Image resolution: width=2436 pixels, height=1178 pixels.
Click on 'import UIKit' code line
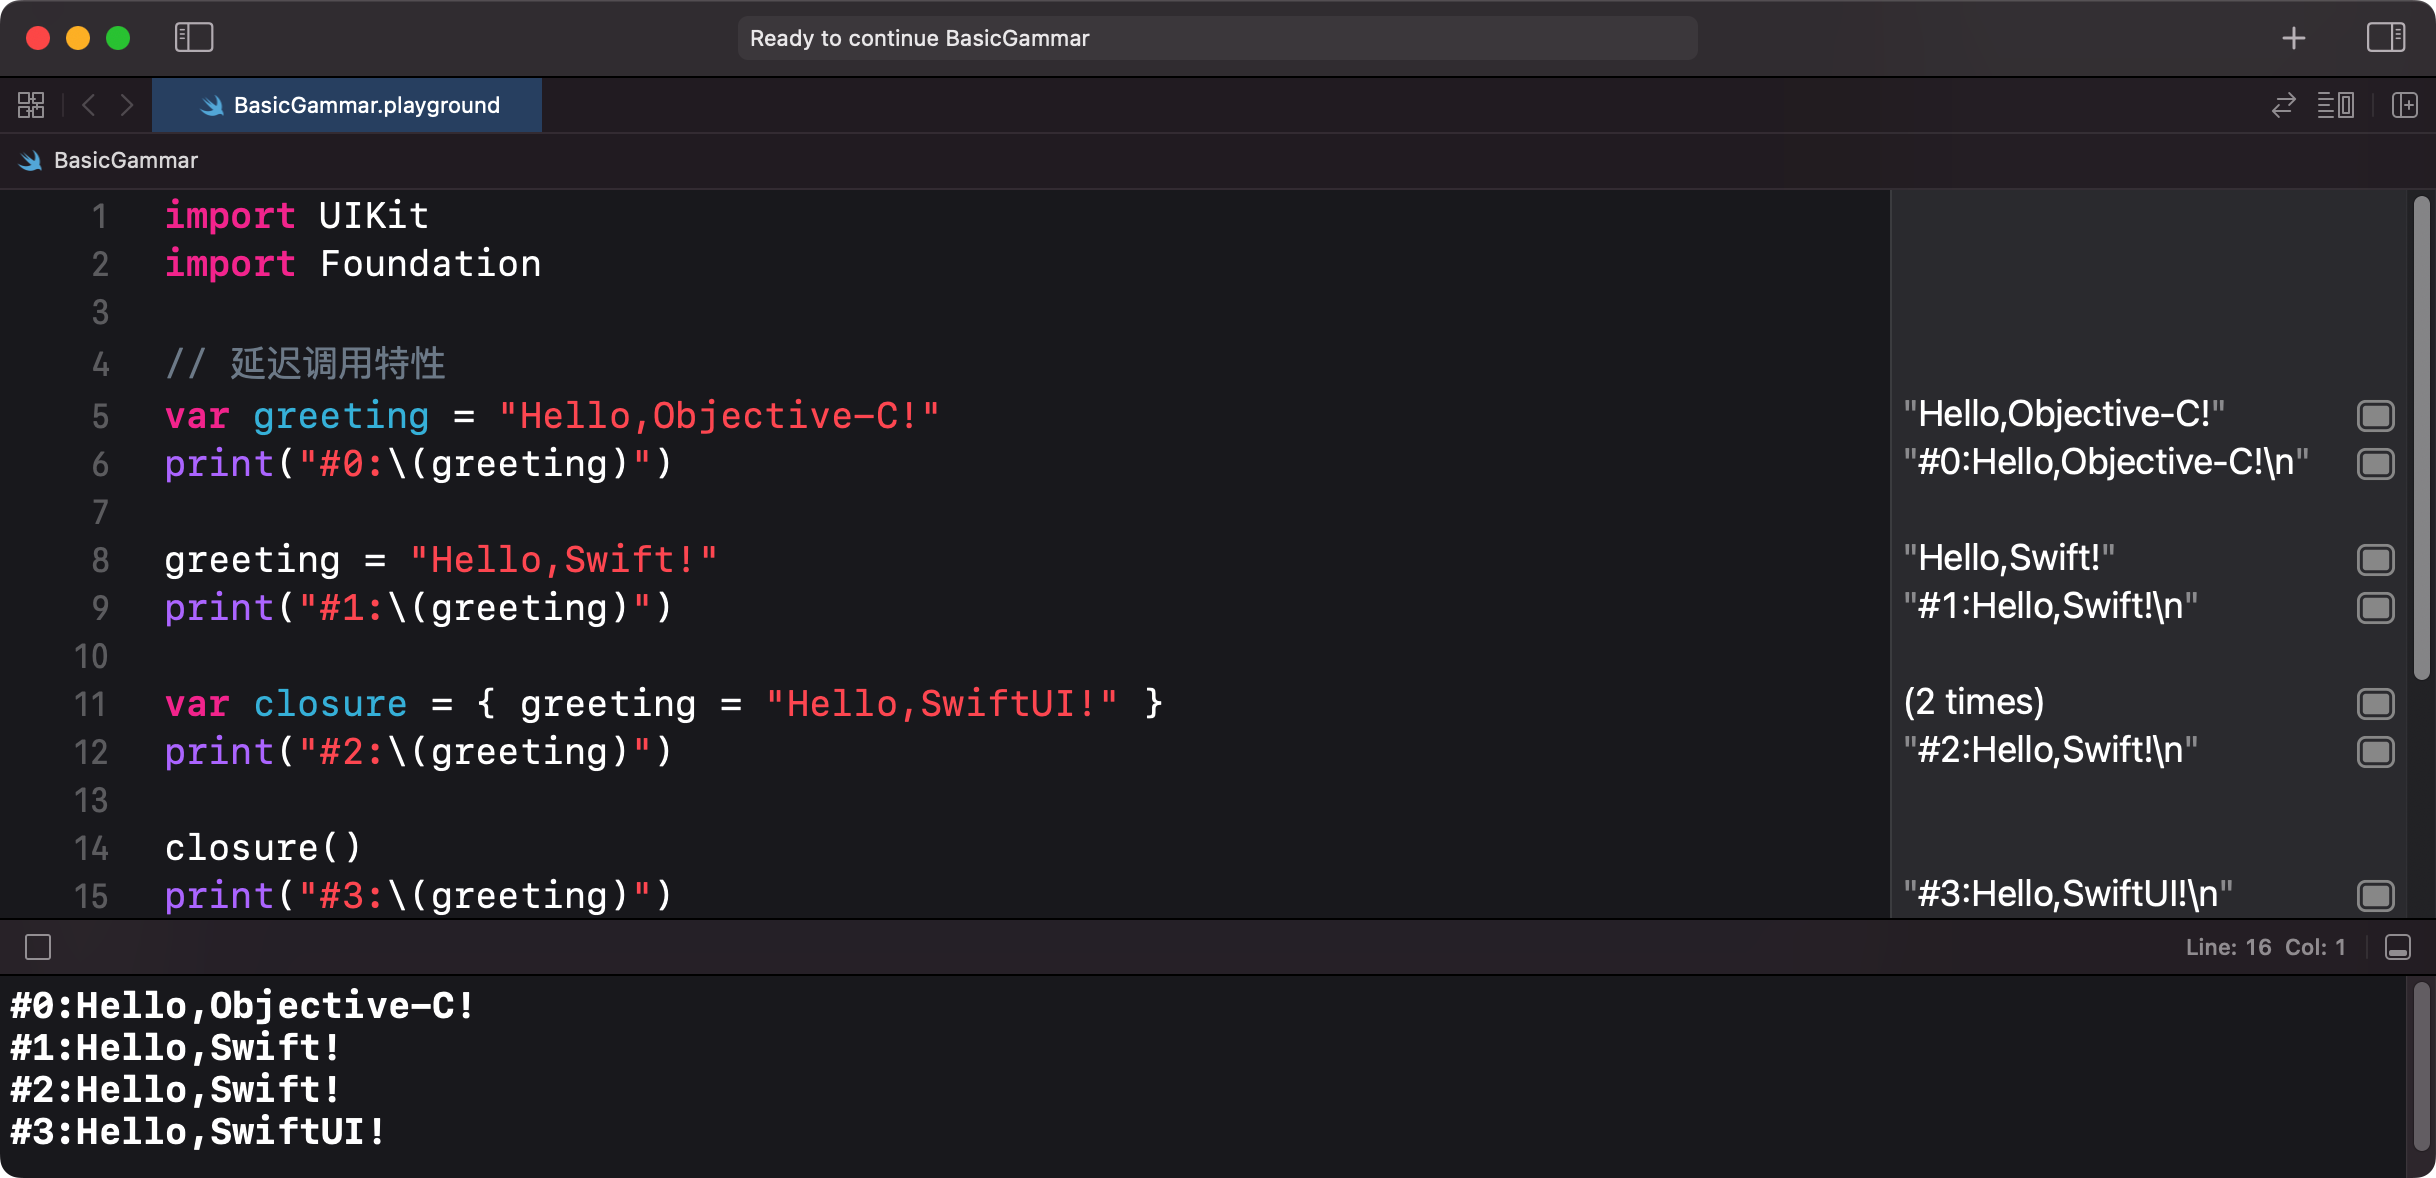[x=297, y=216]
